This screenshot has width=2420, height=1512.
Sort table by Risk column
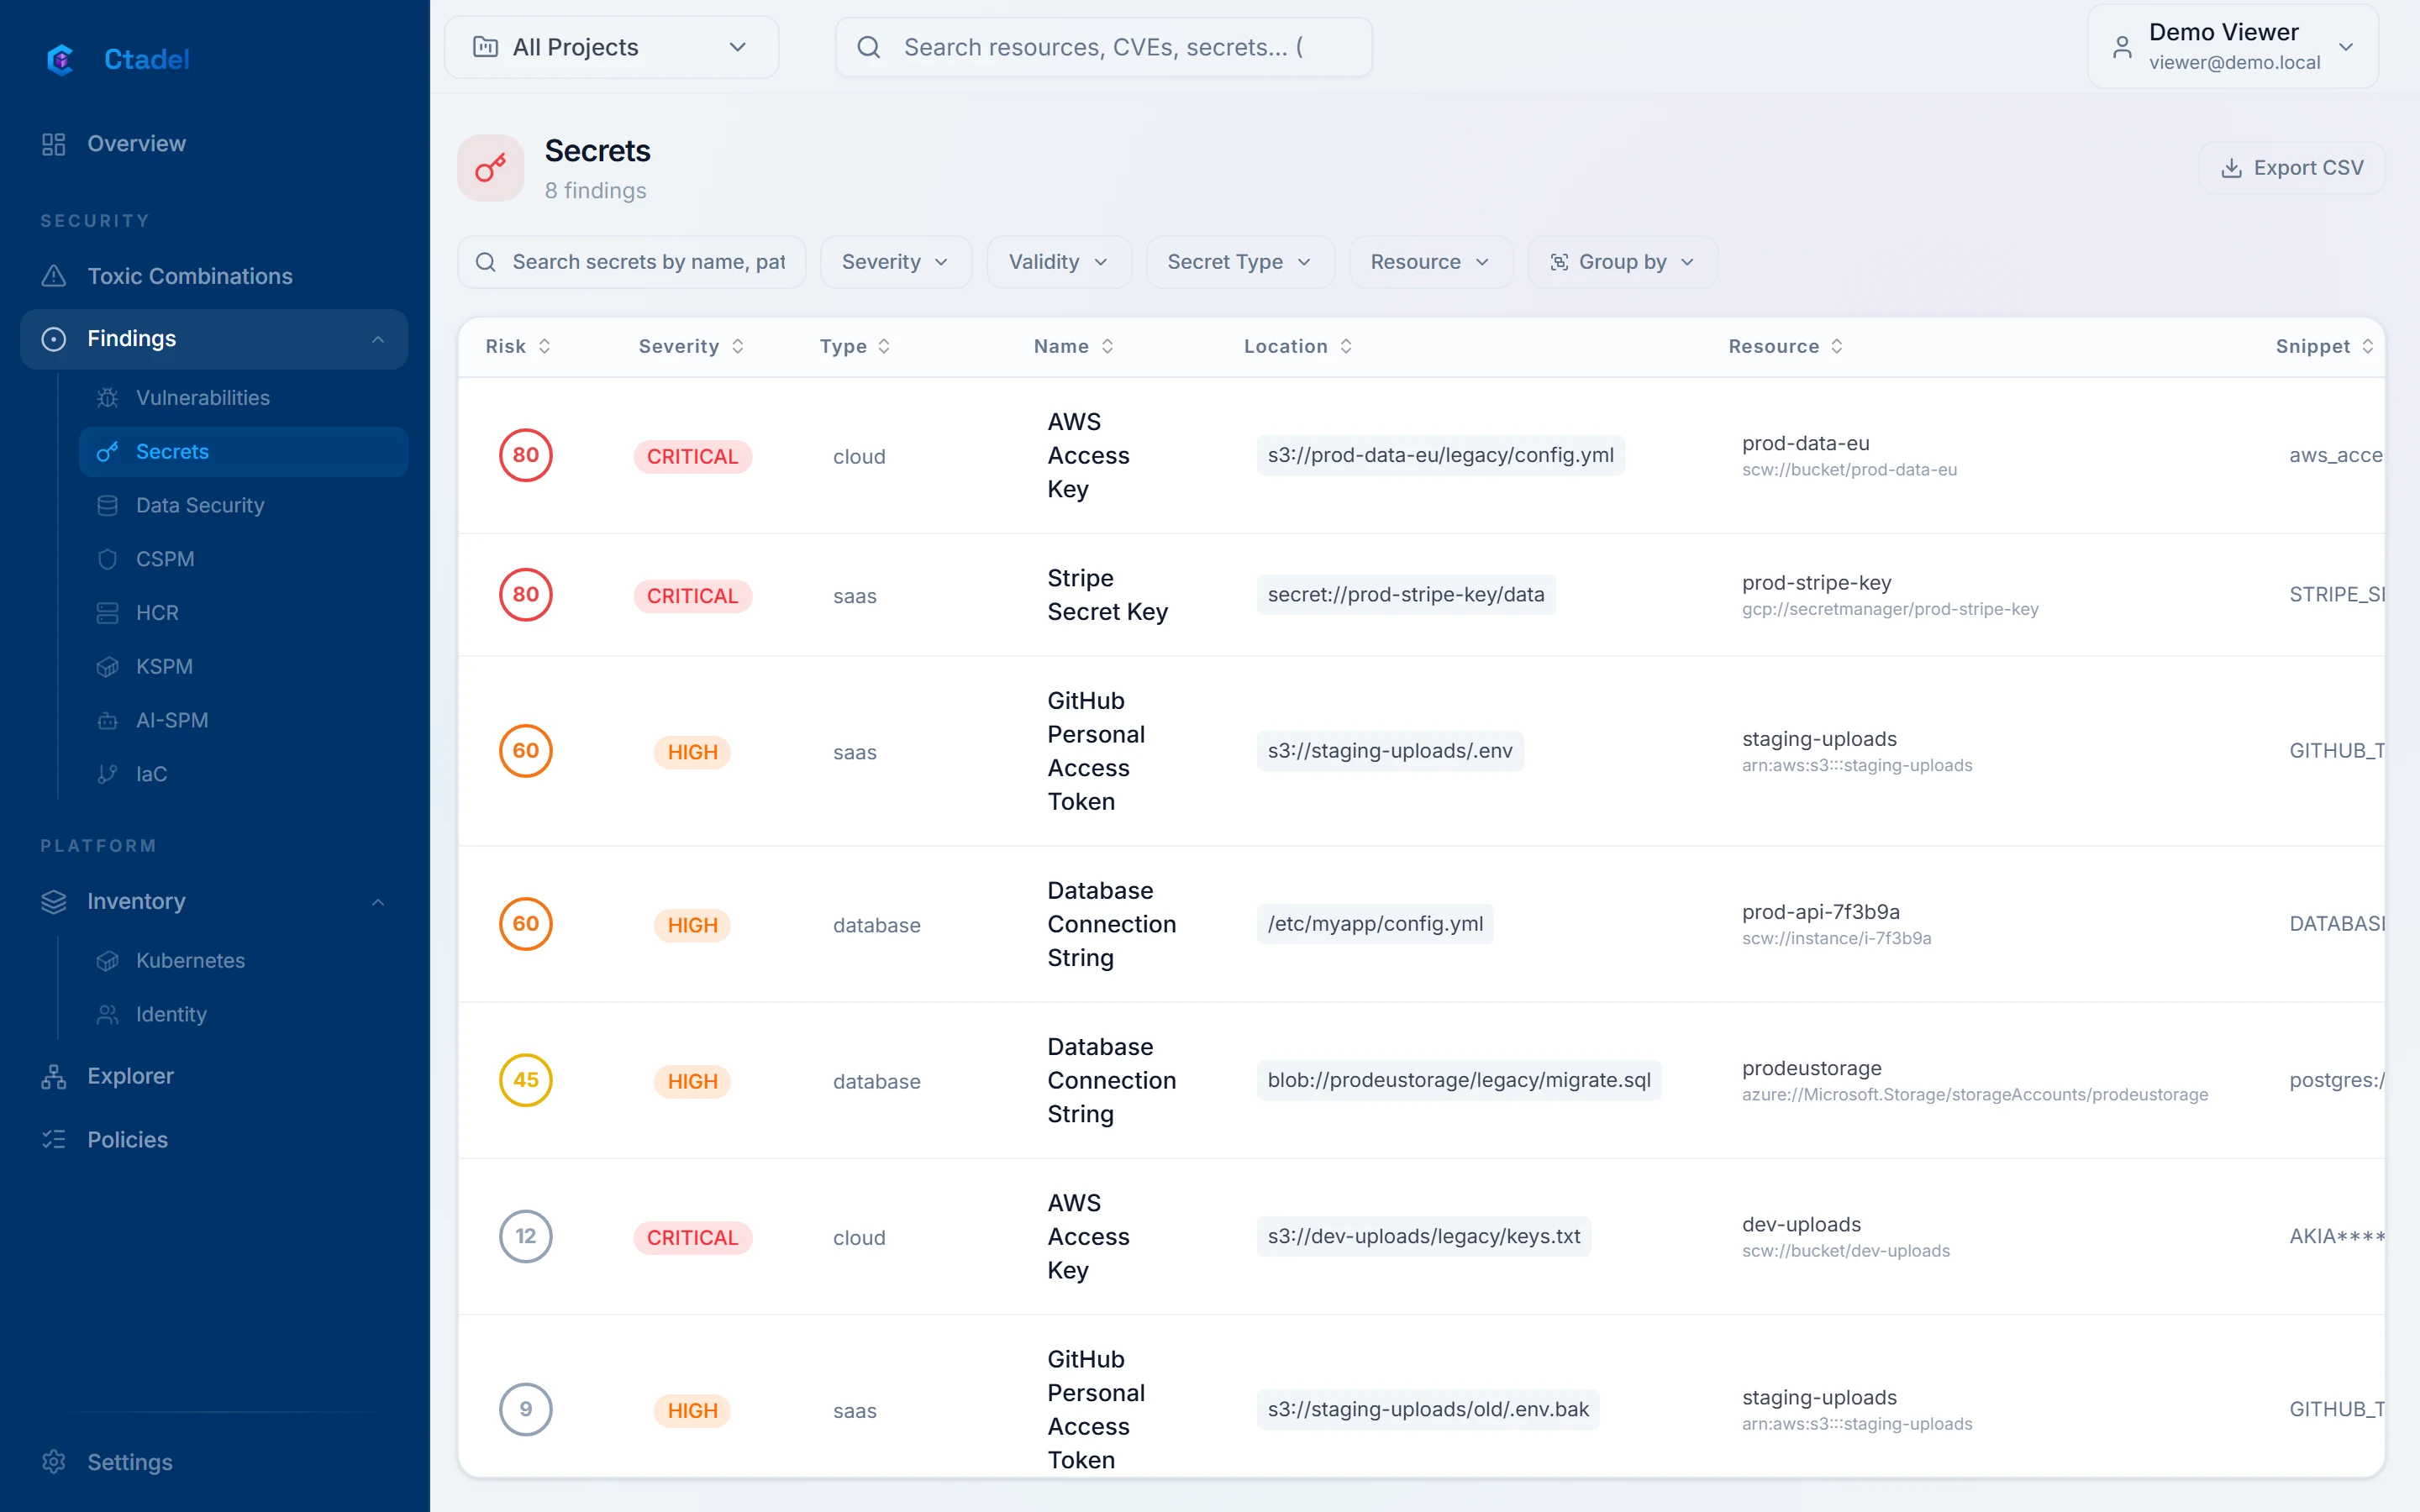tap(518, 346)
